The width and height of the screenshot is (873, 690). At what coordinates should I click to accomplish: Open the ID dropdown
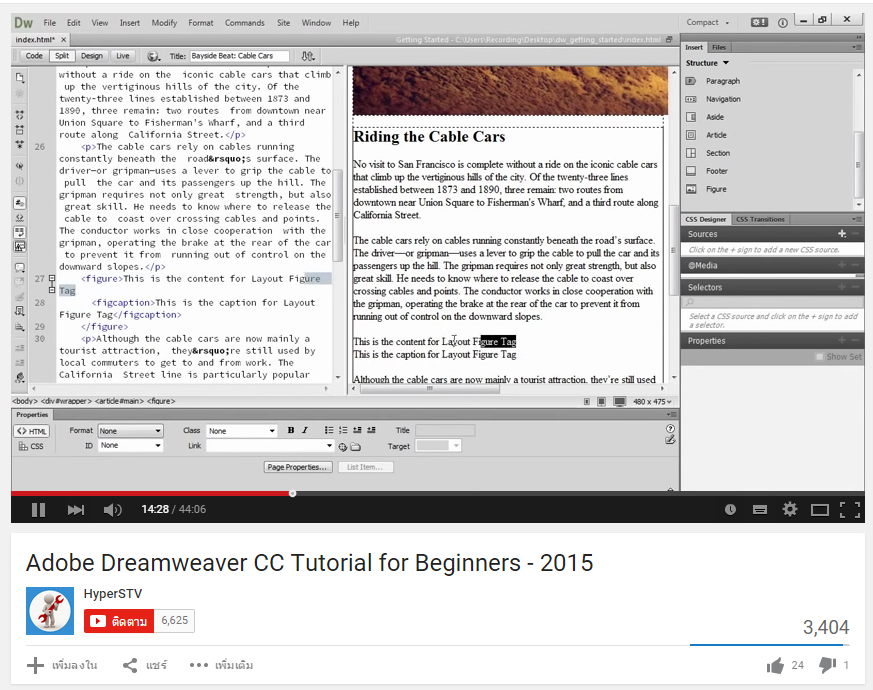pyautogui.click(x=130, y=446)
